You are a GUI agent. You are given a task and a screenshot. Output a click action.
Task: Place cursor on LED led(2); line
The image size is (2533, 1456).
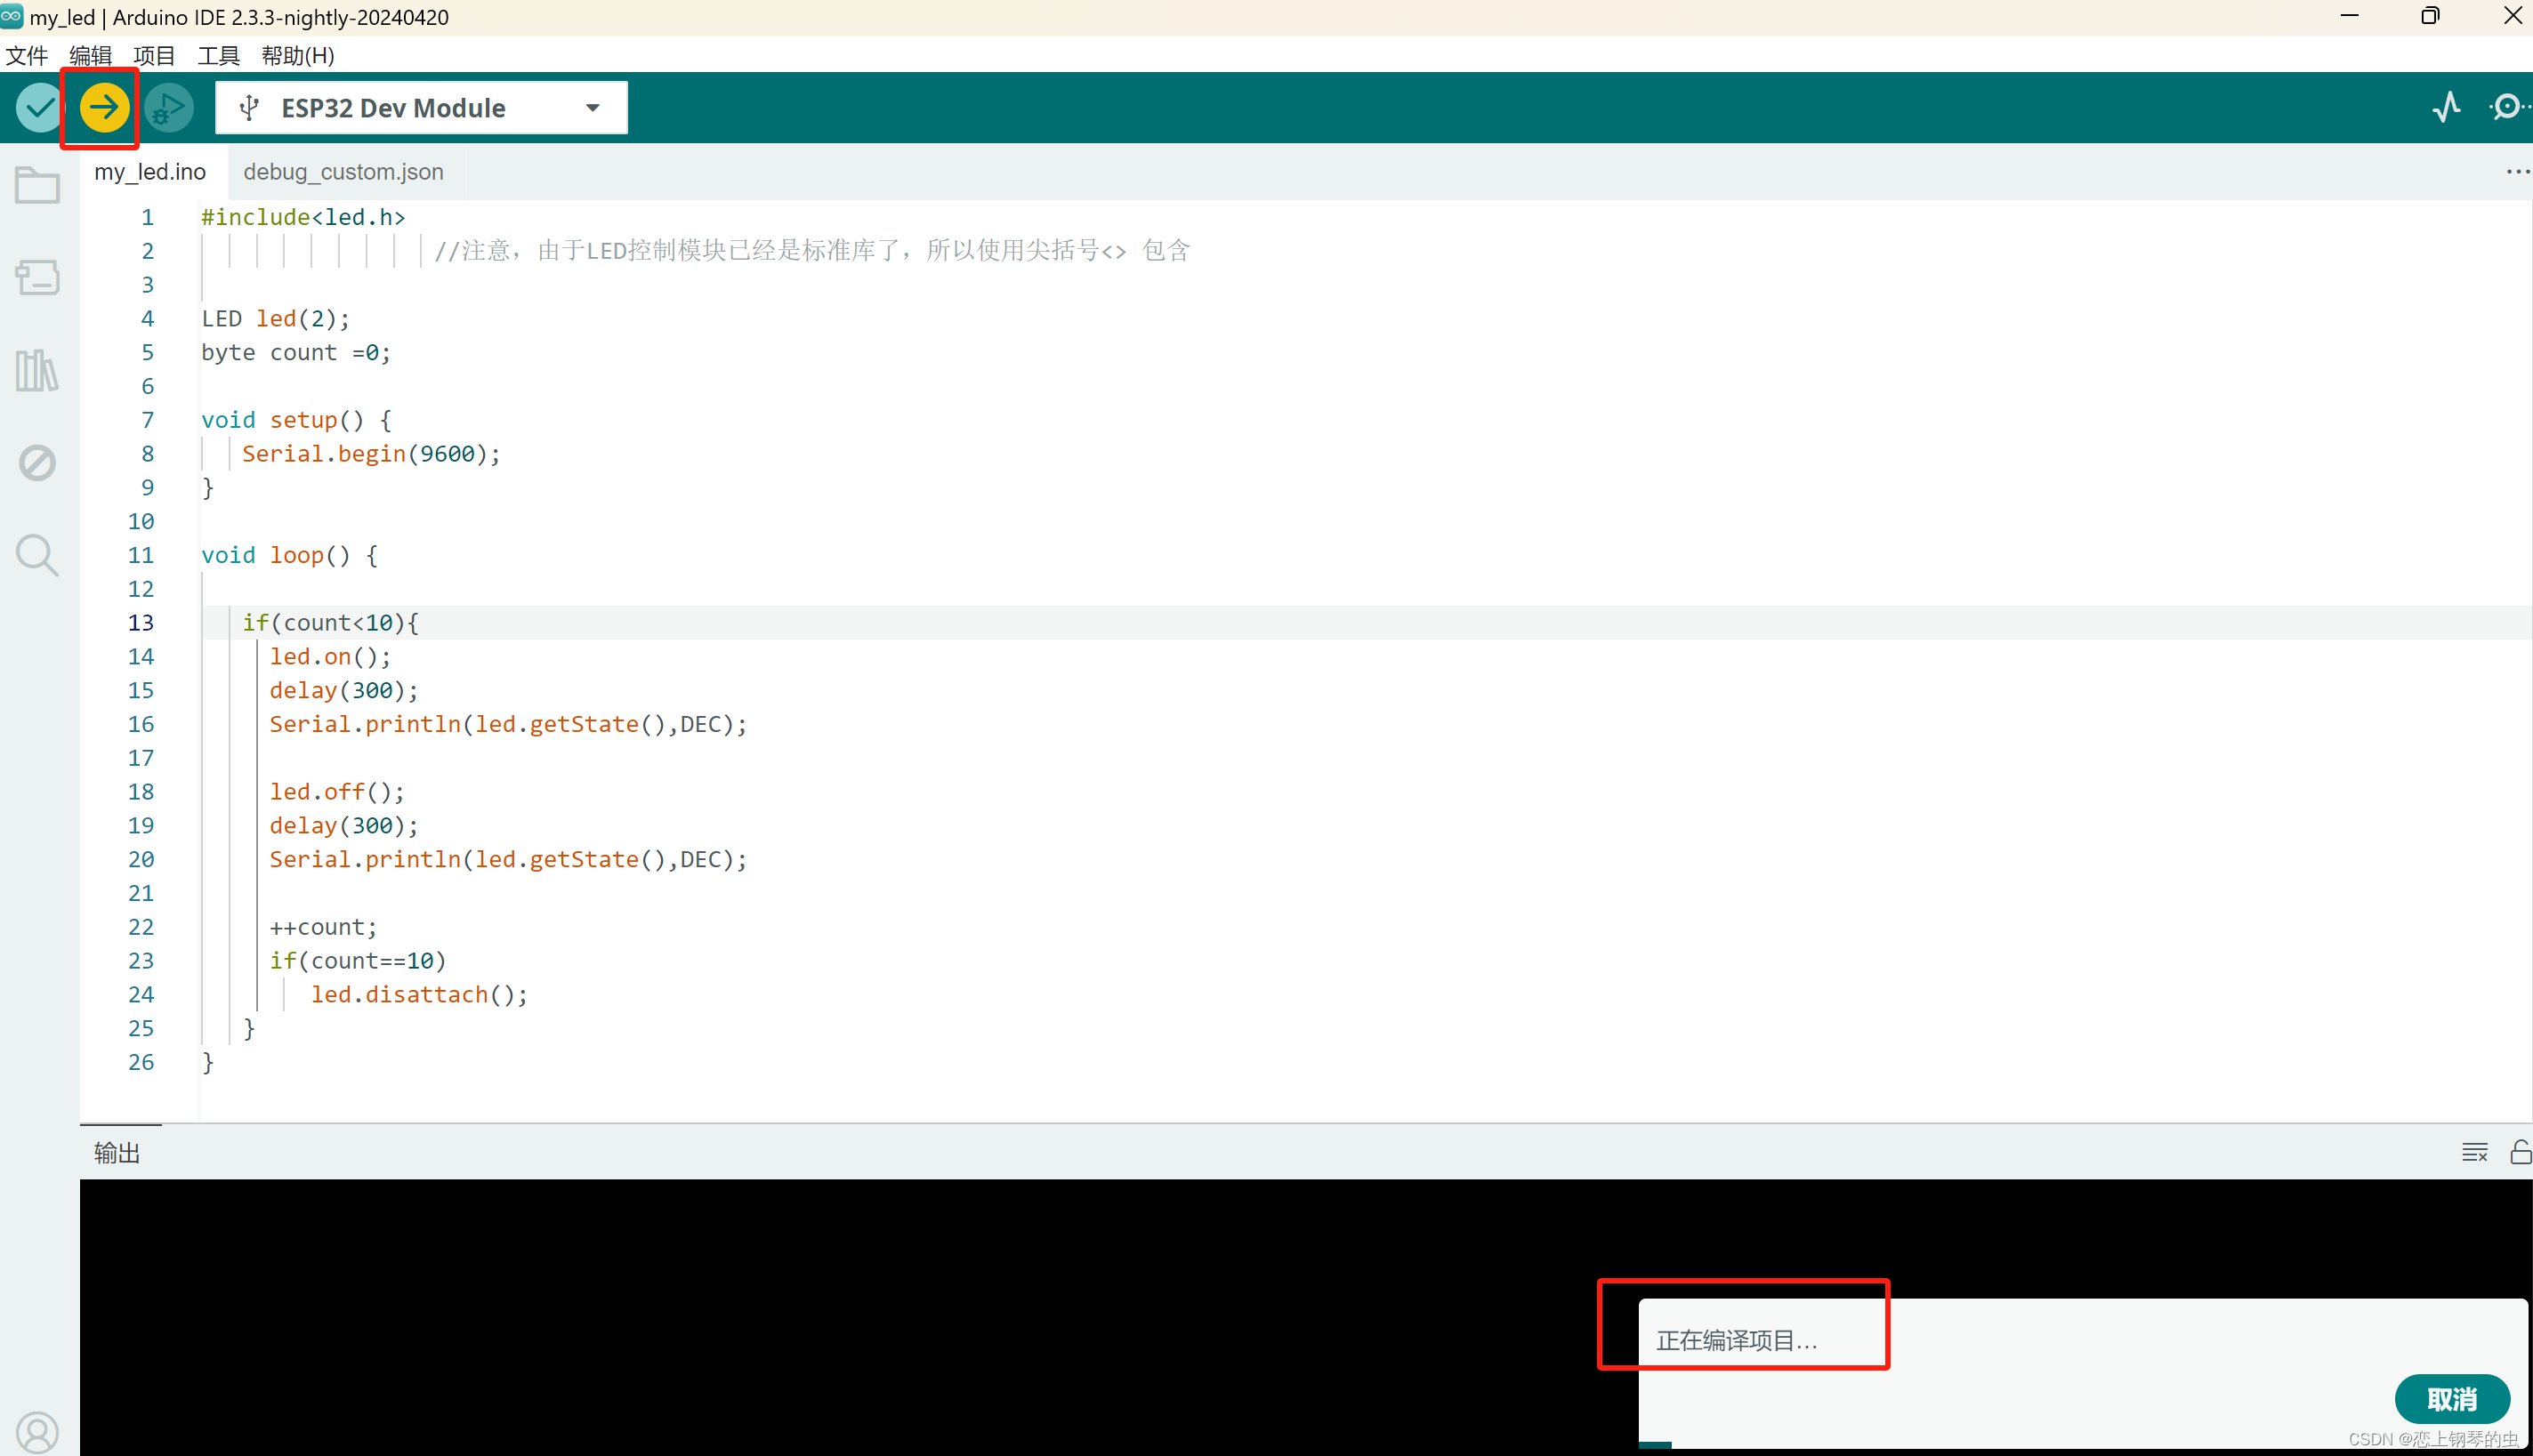pyautogui.click(x=276, y=319)
